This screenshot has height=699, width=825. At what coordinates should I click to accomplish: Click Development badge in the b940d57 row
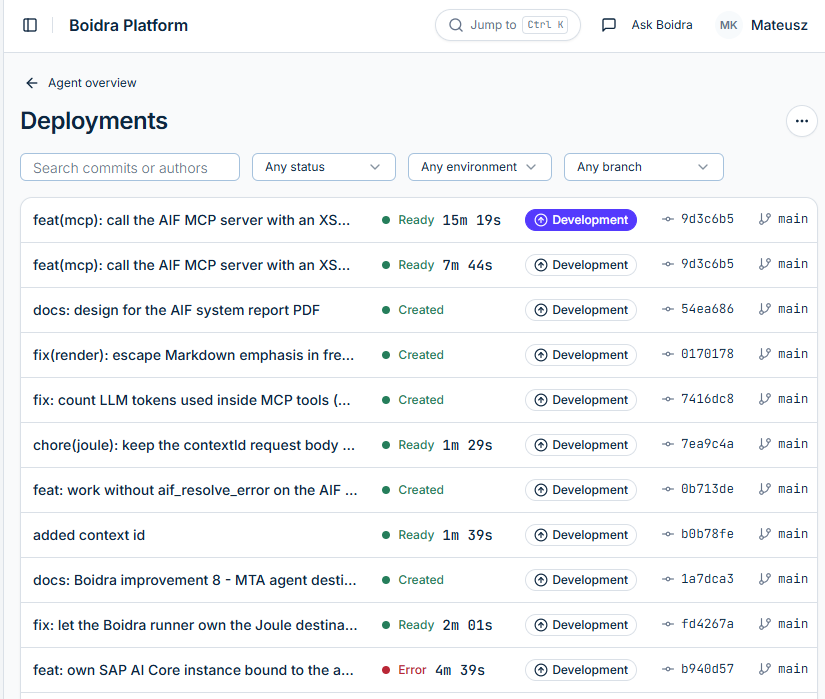click(581, 670)
